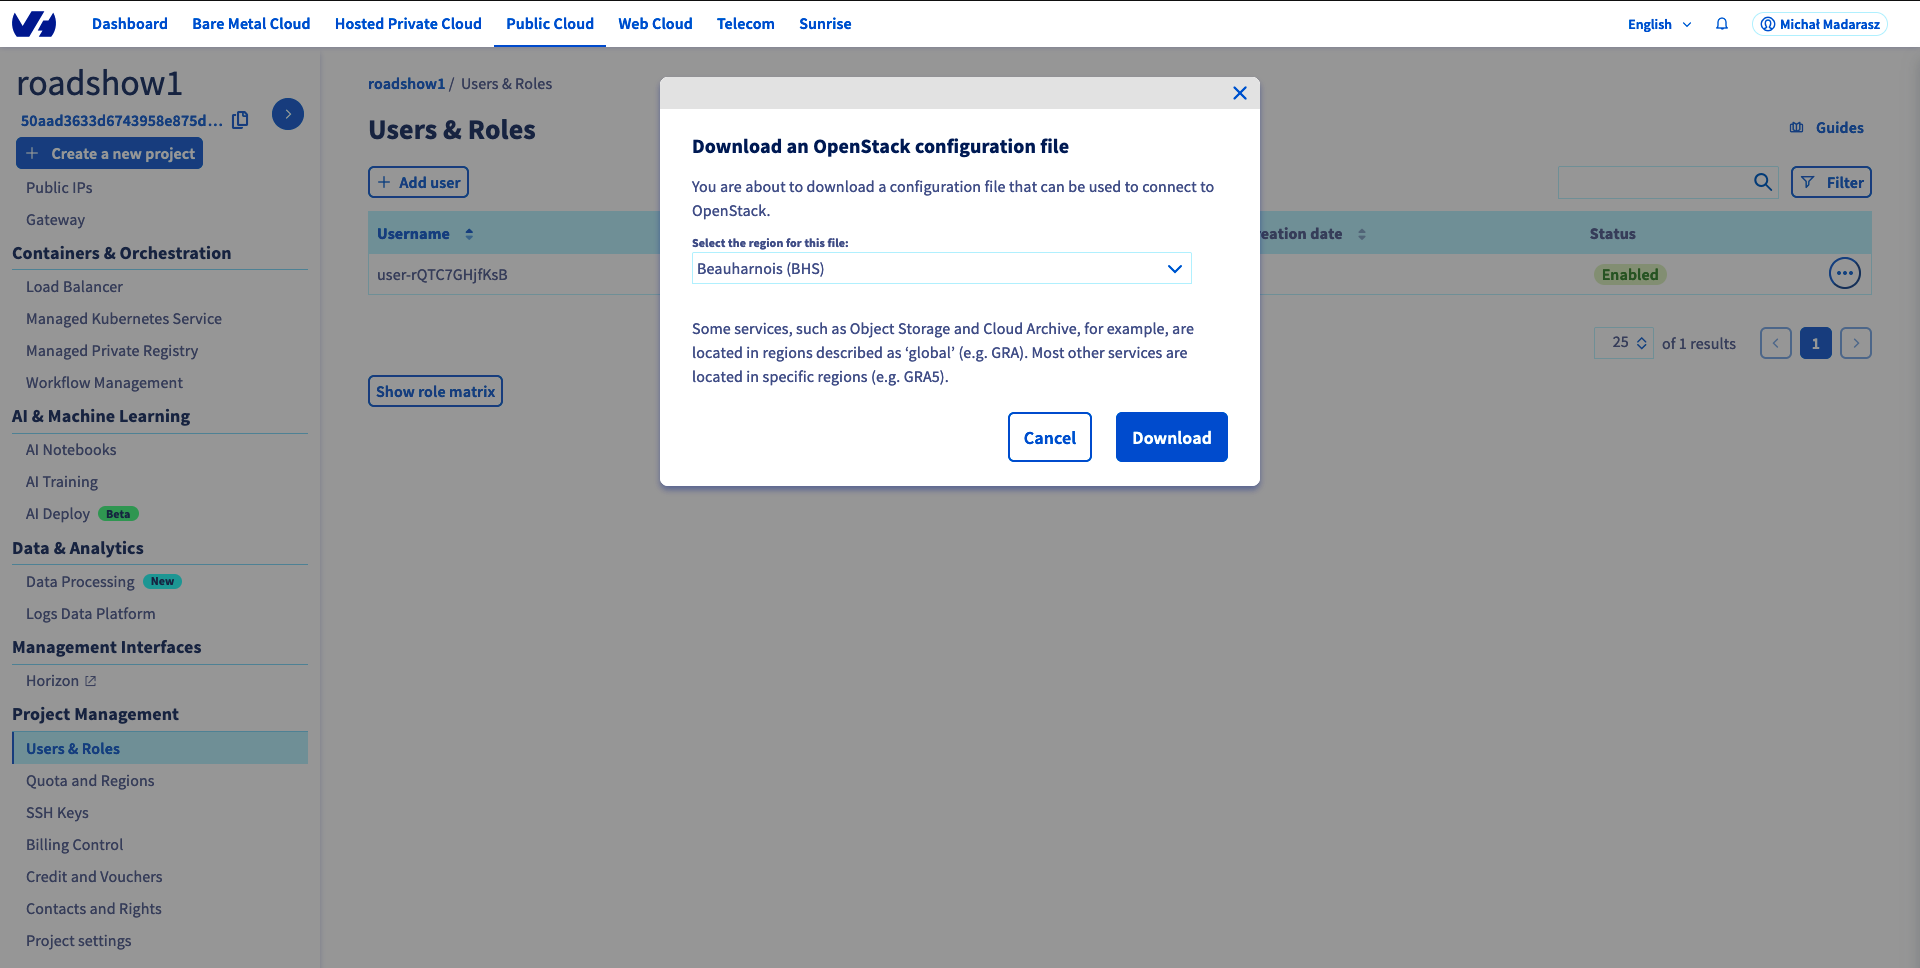Open Gateway in the sidebar
This screenshot has width=1920, height=968.
(55, 219)
